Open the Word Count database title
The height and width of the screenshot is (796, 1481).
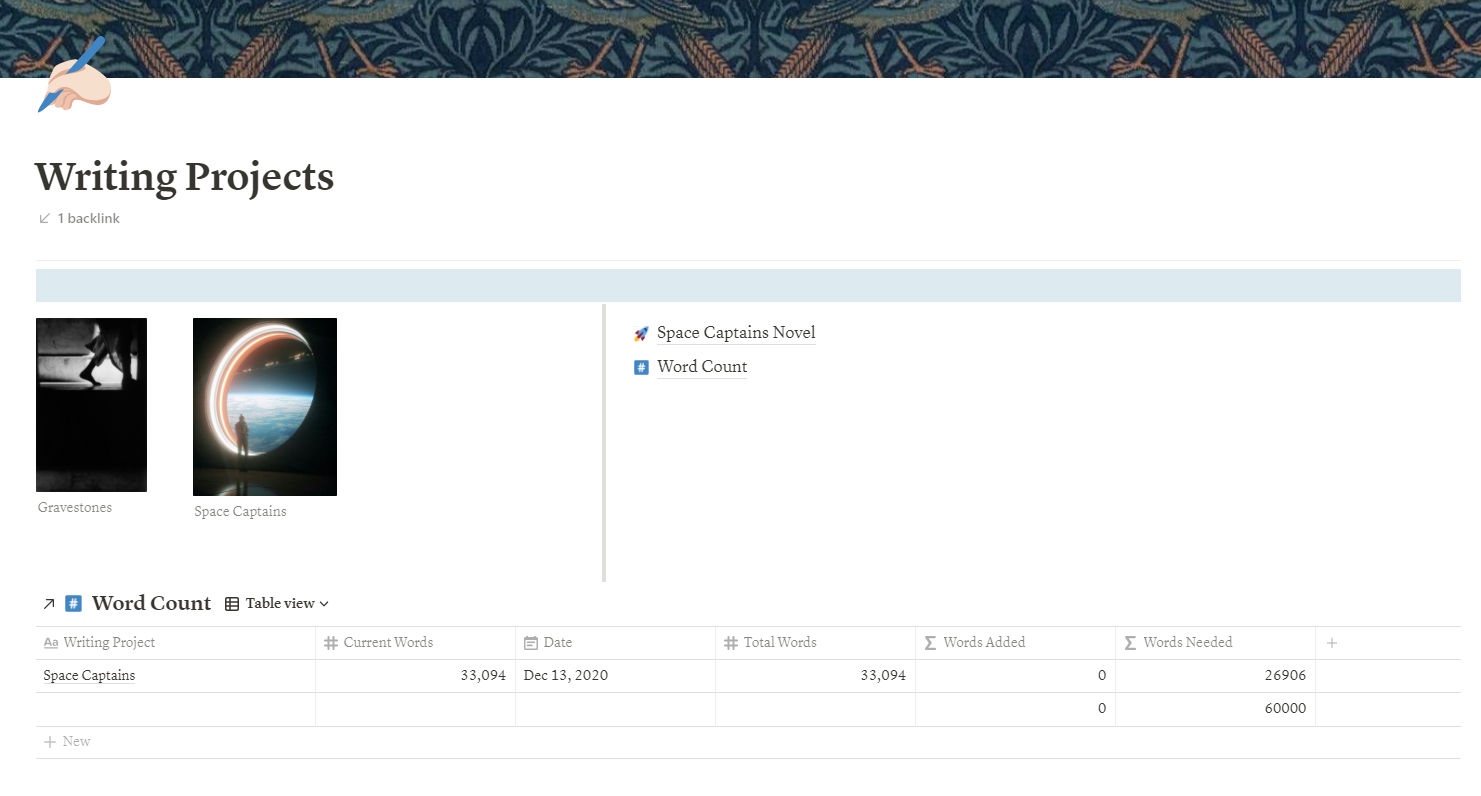point(151,603)
